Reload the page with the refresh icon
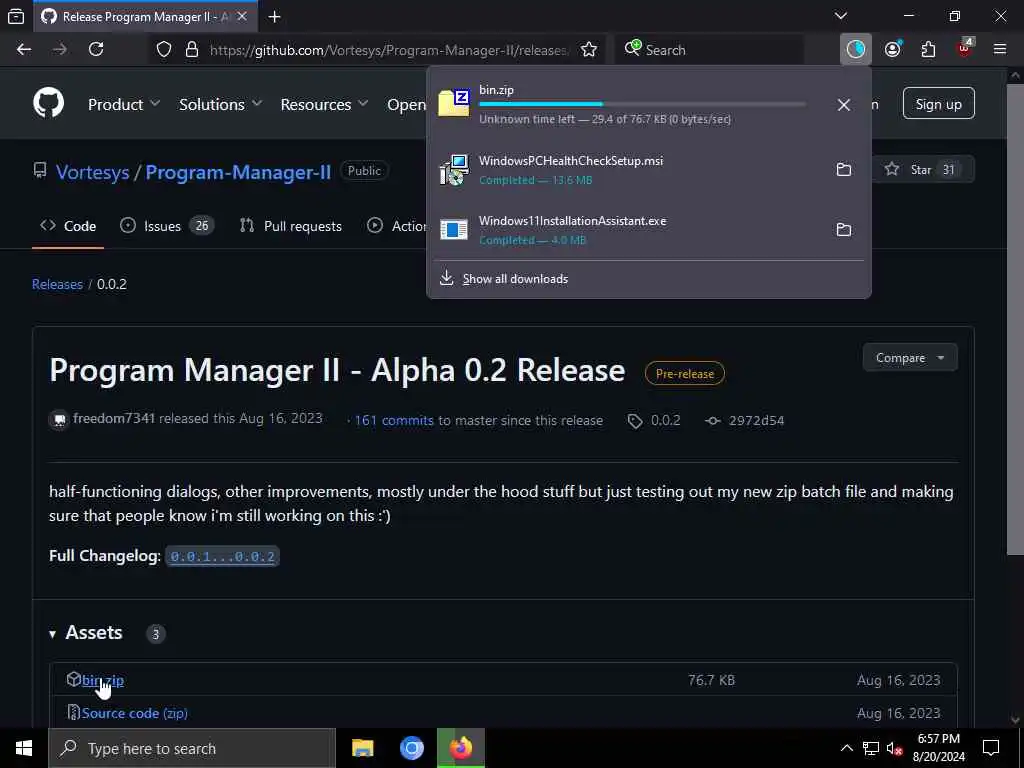This screenshot has width=1024, height=768. (x=96, y=50)
